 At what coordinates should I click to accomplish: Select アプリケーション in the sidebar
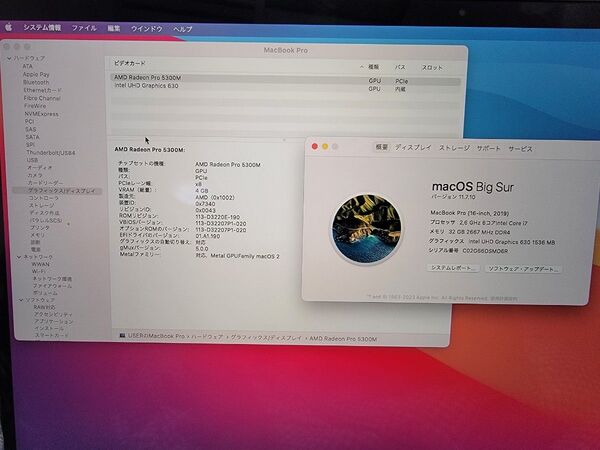click(54, 322)
